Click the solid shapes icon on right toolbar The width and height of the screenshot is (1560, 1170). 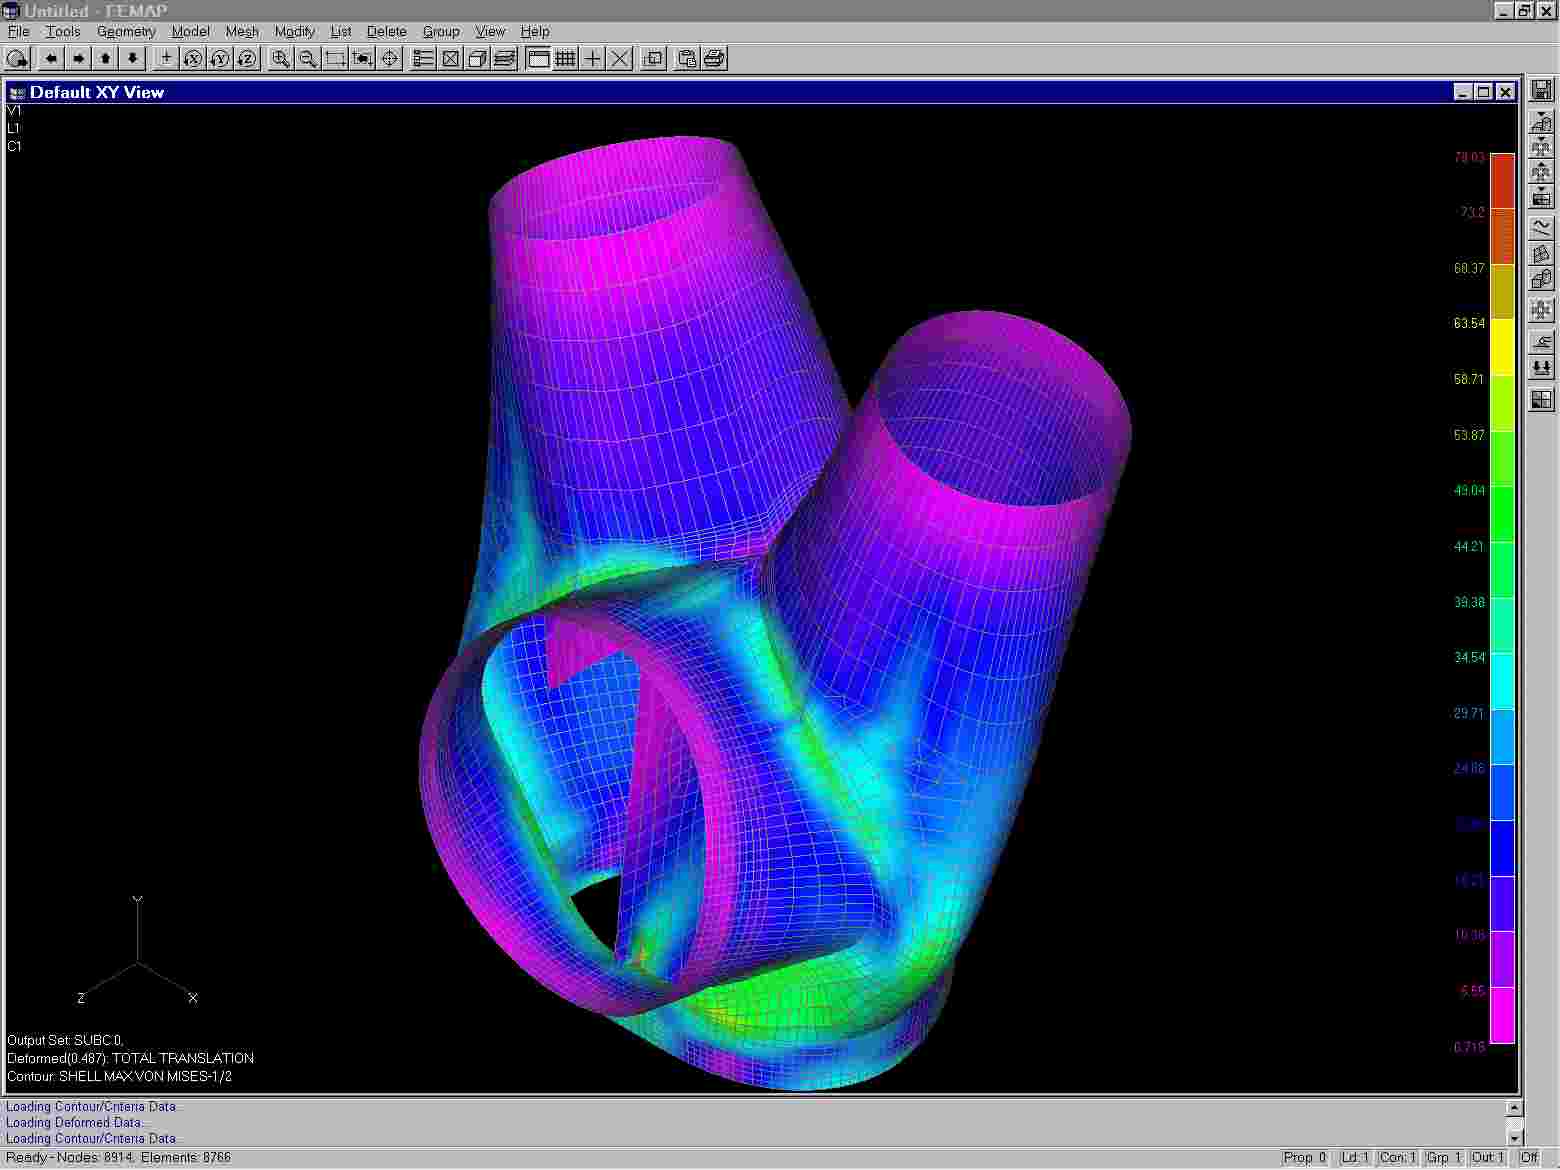tap(1541, 280)
